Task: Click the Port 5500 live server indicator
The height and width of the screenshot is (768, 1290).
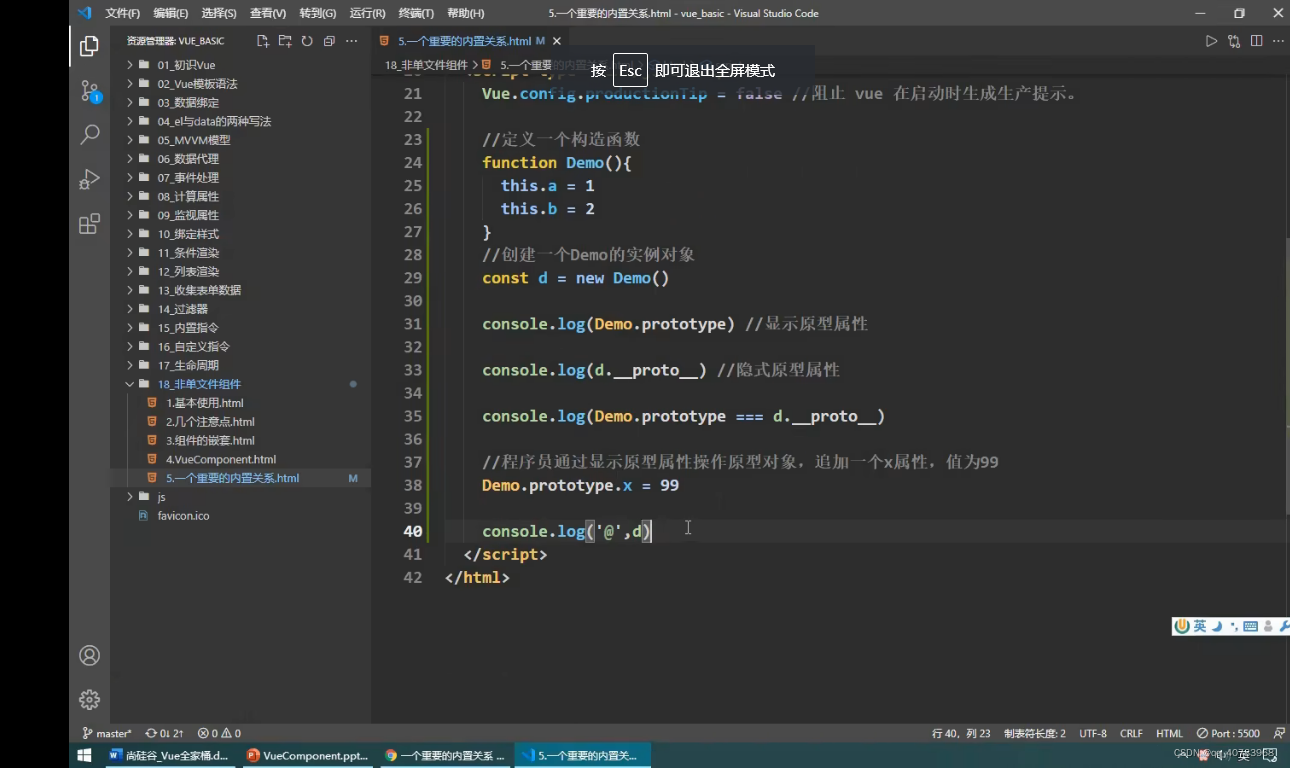Action: [x=1228, y=733]
